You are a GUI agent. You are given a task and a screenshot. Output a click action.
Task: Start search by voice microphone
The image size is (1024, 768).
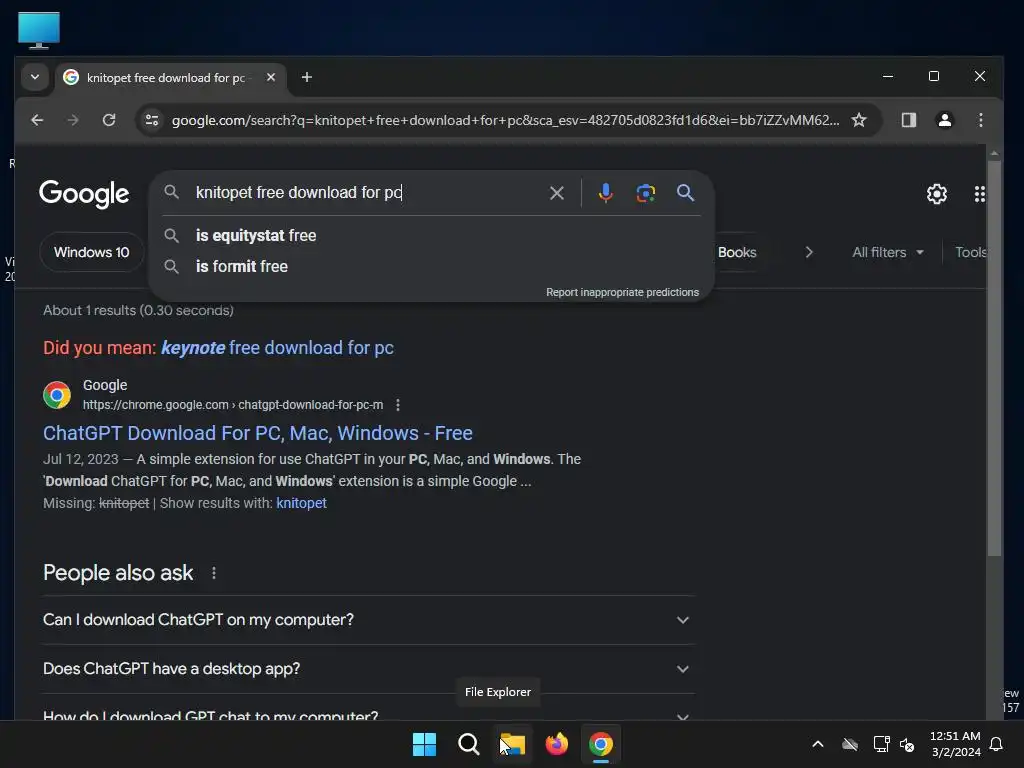605,193
